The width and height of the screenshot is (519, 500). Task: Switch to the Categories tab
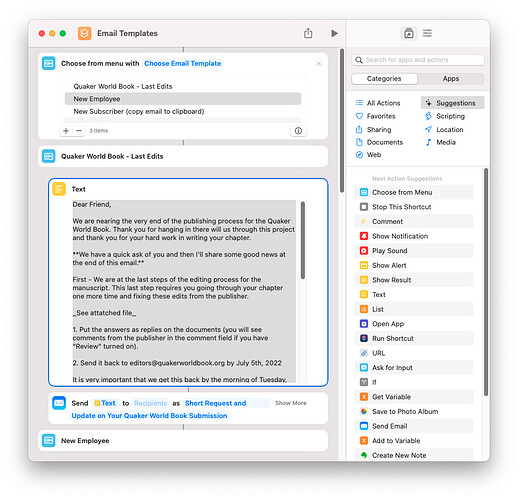[384, 79]
